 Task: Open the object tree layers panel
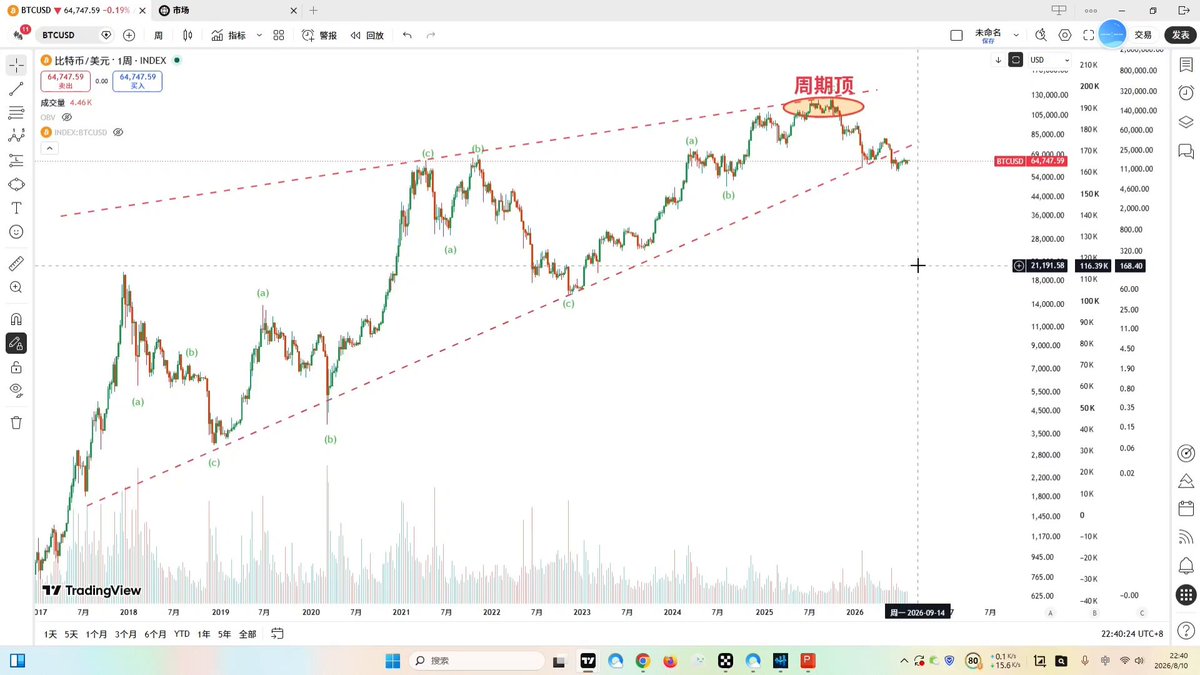[x=1186, y=123]
